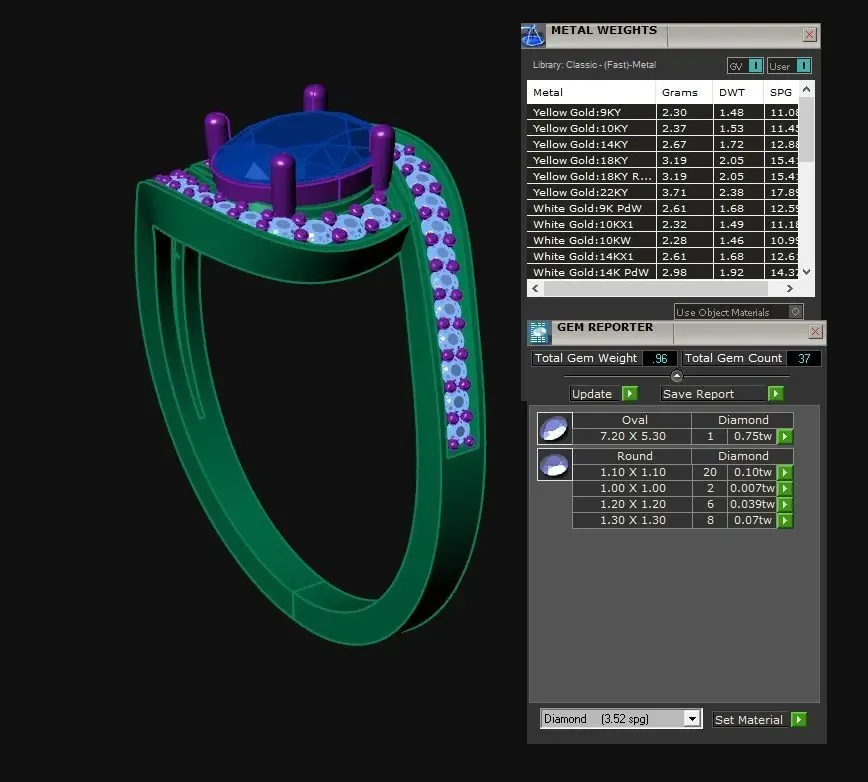Viewport: 868px width, 782px height.
Task: Select the Yellow Gold:14KY row
Action: tap(663, 144)
